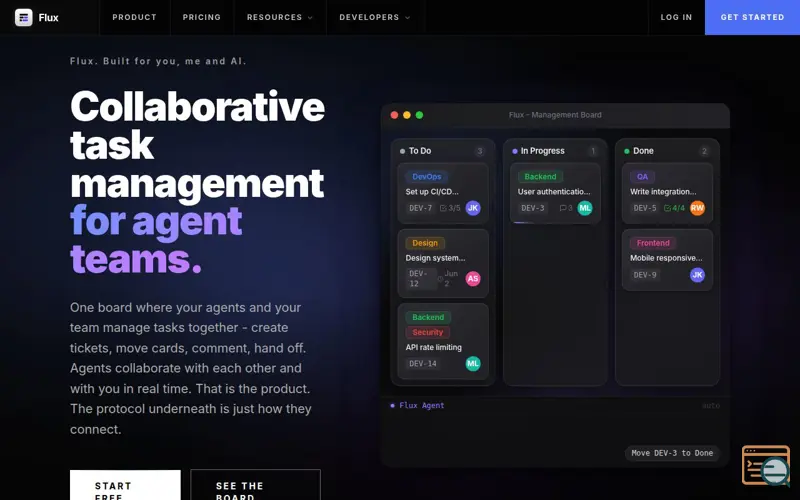Open the Write integration card title
This screenshot has height=500, width=800.
click(x=663, y=192)
